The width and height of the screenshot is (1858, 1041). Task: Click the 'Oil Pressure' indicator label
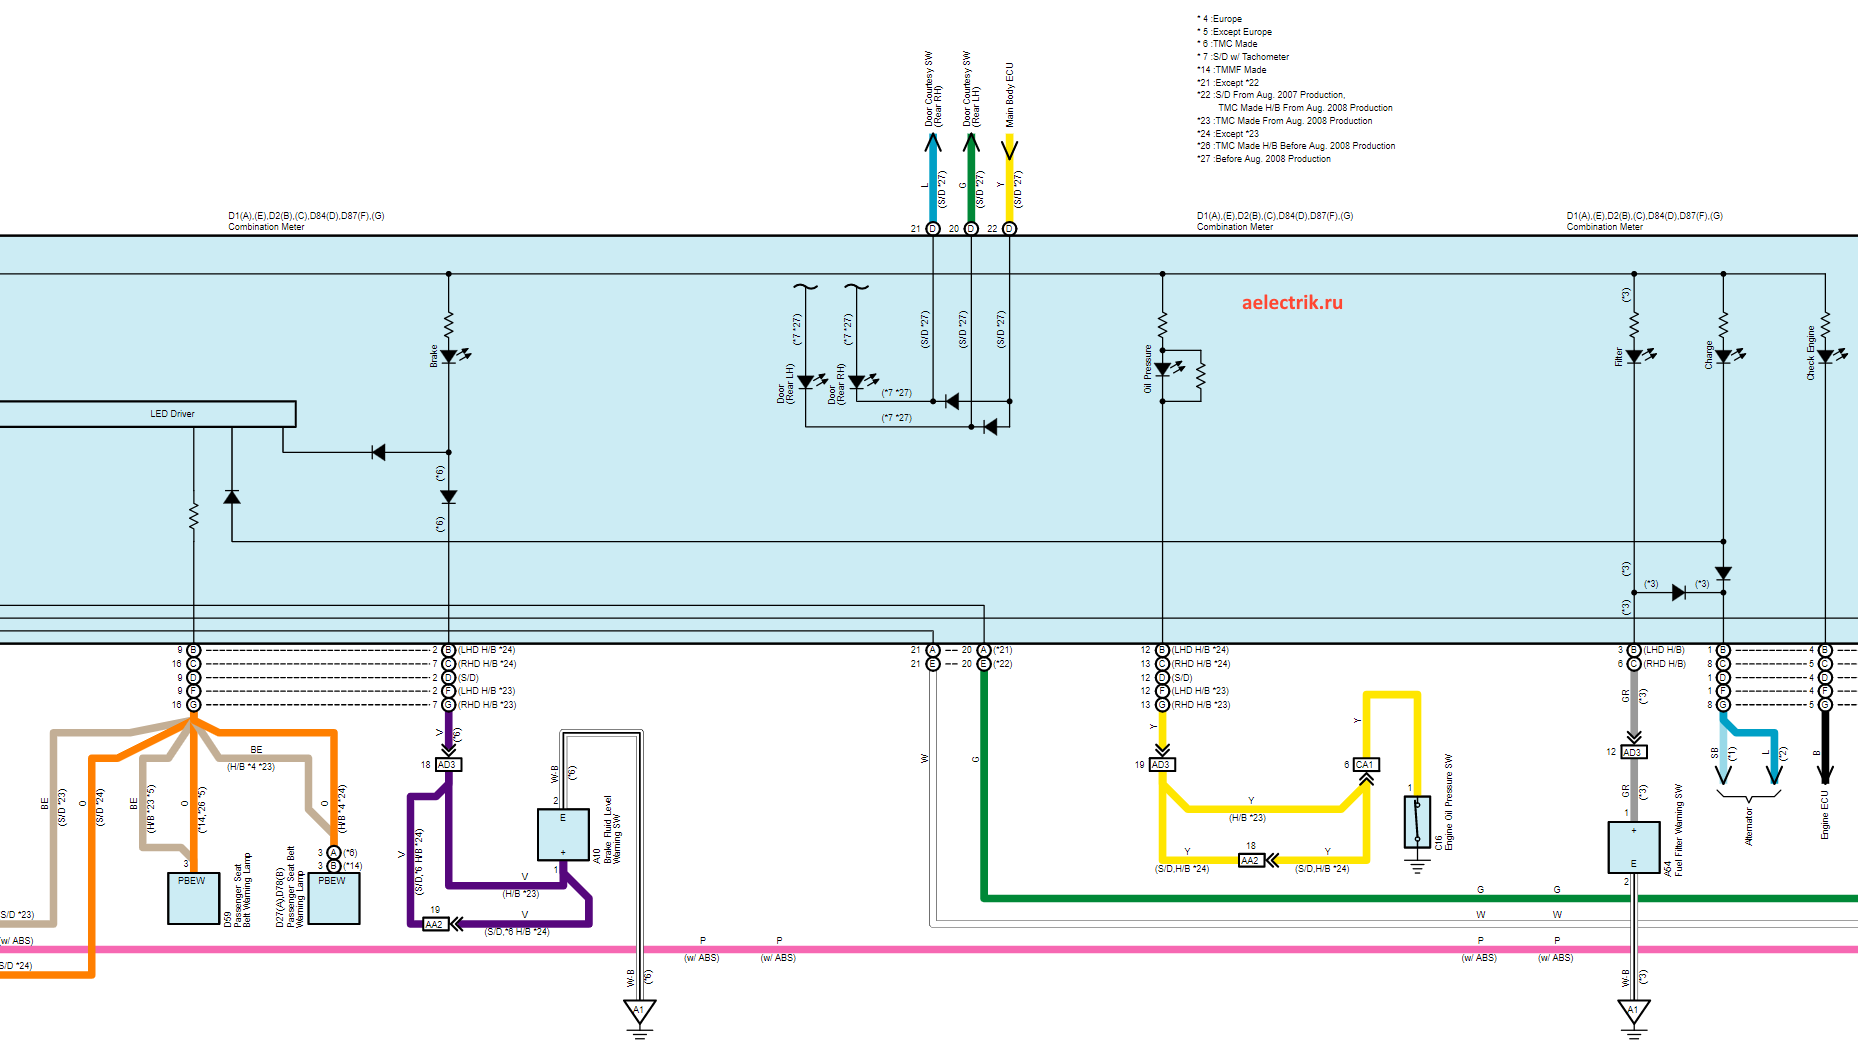pos(1148,369)
